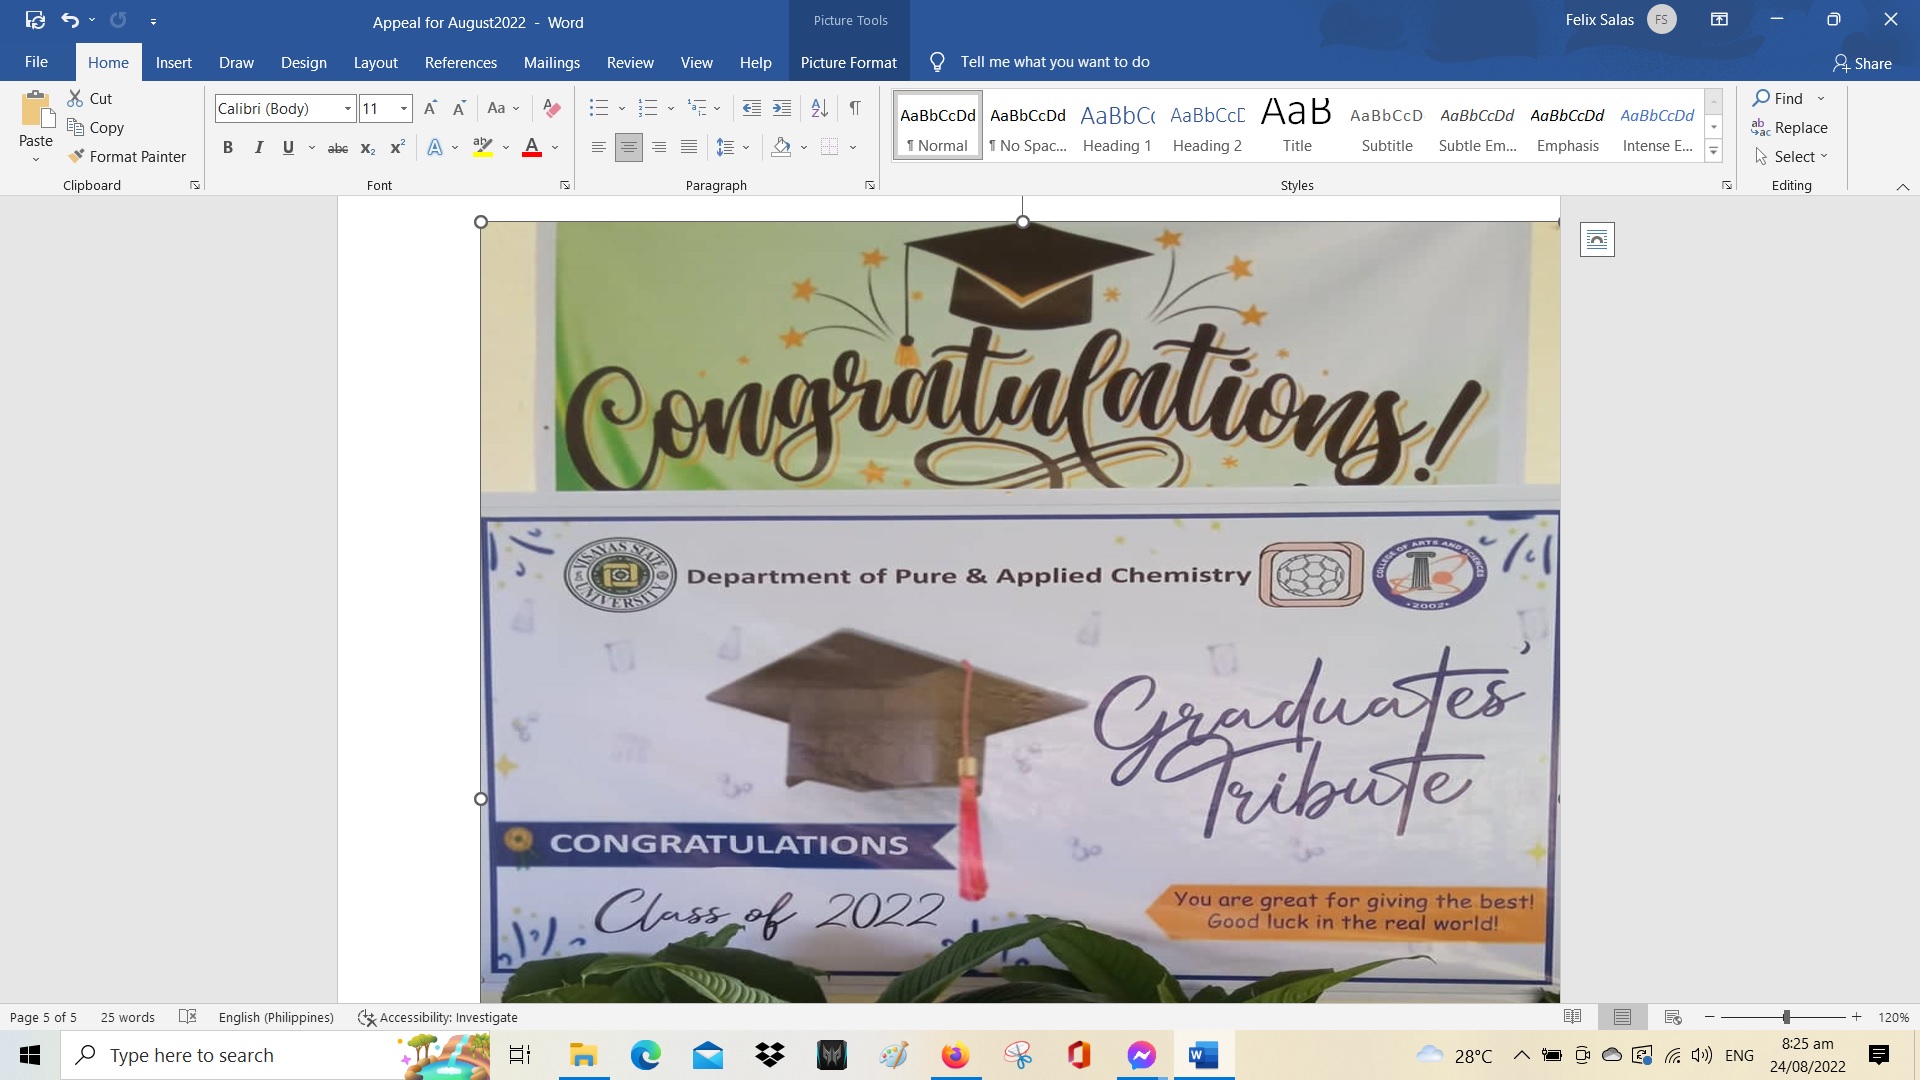Open the References ribbon tab
This screenshot has height=1080, width=1920.
pos(460,62)
